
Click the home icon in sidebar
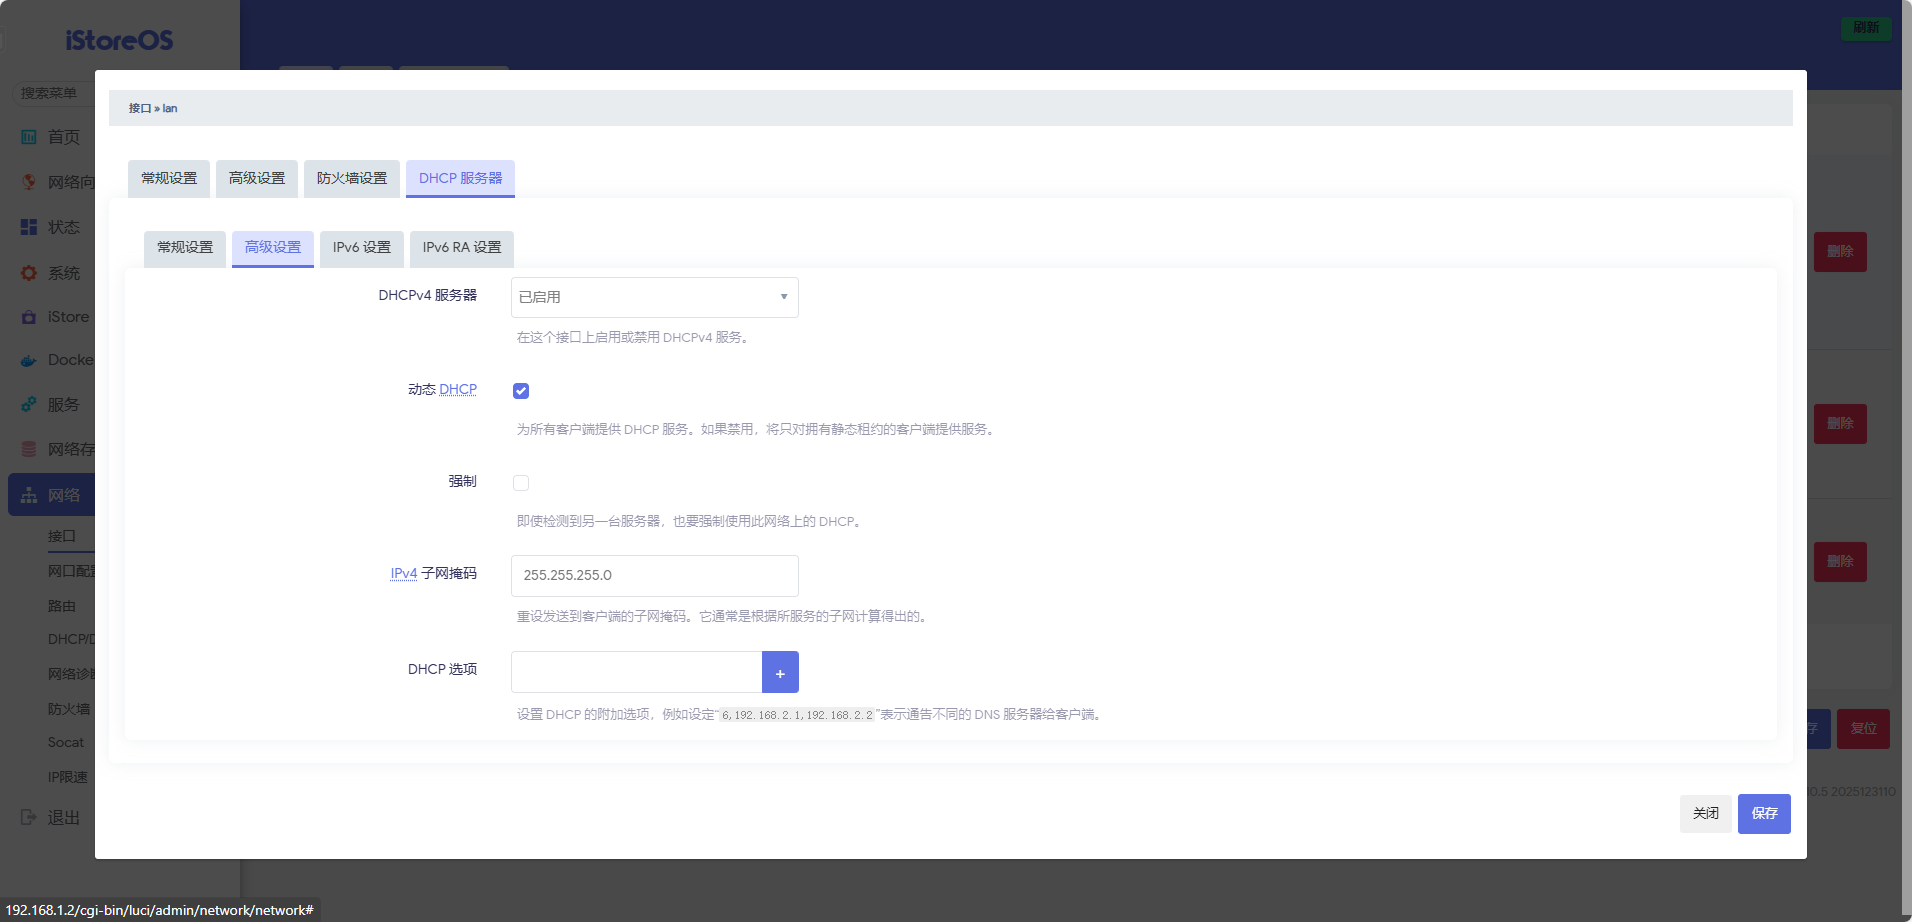(29, 137)
